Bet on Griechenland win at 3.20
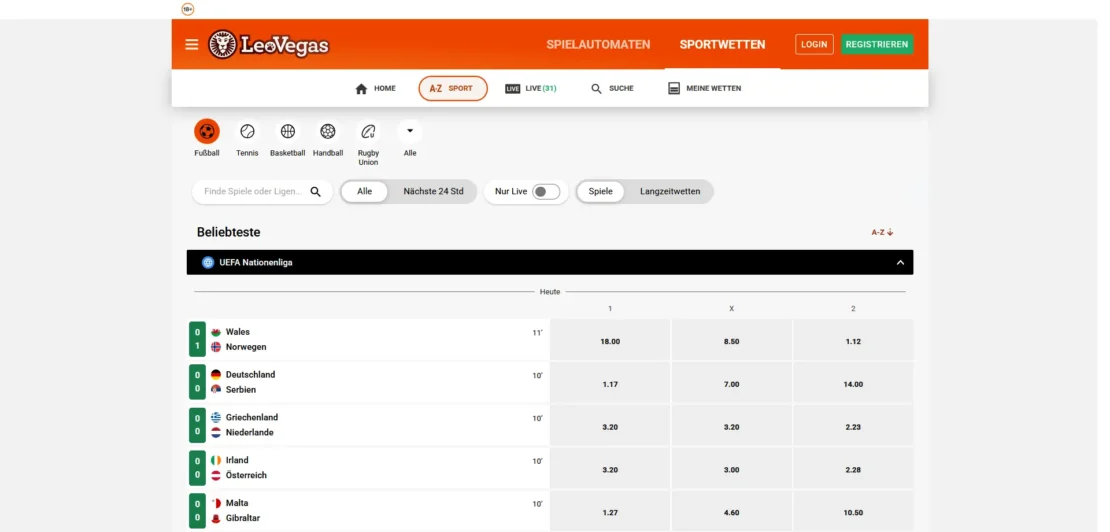Screen dimensions: 1110x532 coord(610,427)
